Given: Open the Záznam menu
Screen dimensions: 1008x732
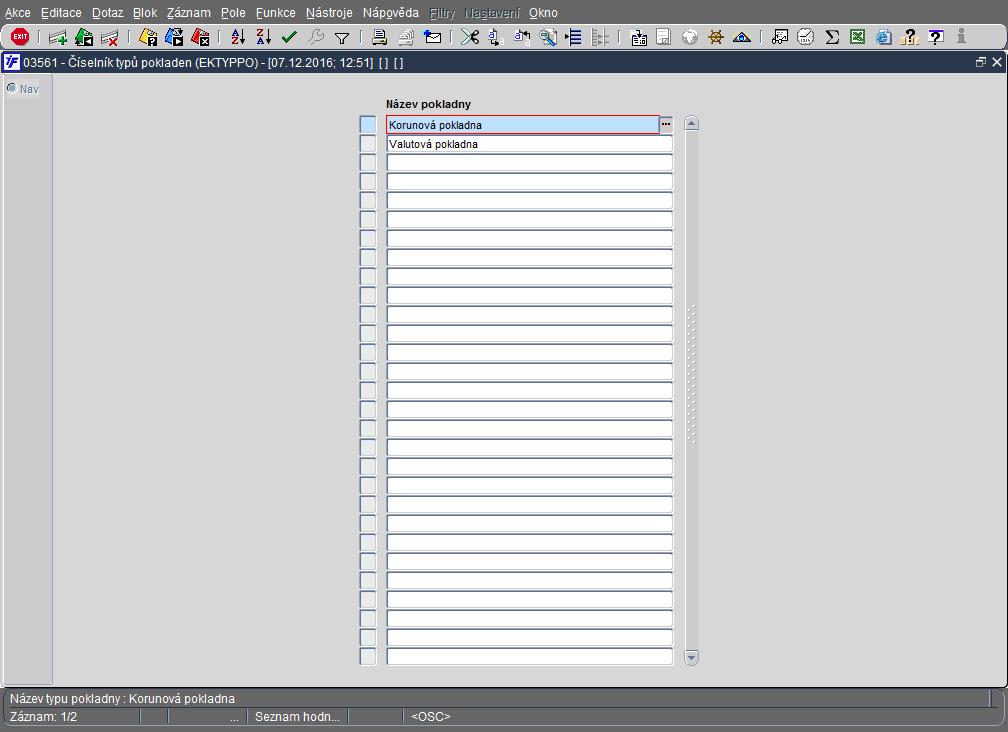Looking at the screenshot, I should pos(188,13).
